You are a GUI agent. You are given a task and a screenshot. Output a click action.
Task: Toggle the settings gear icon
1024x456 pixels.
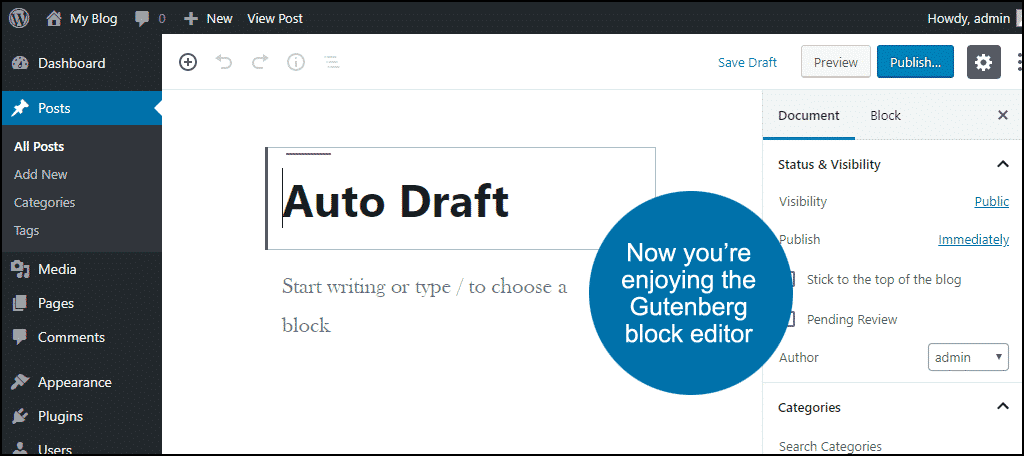tap(983, 62)
